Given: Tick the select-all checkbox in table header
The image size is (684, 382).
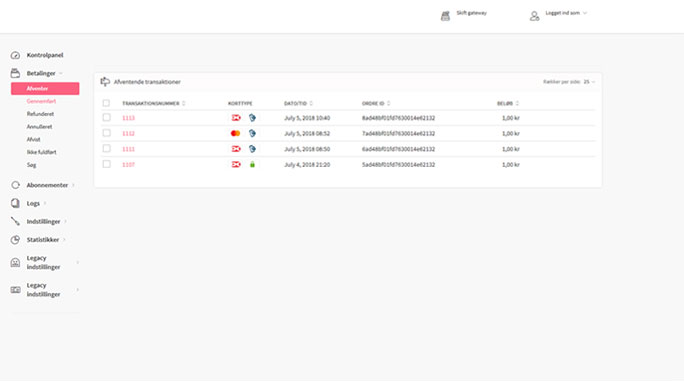Looking at the screenshot, I should [x=106, y=103].
